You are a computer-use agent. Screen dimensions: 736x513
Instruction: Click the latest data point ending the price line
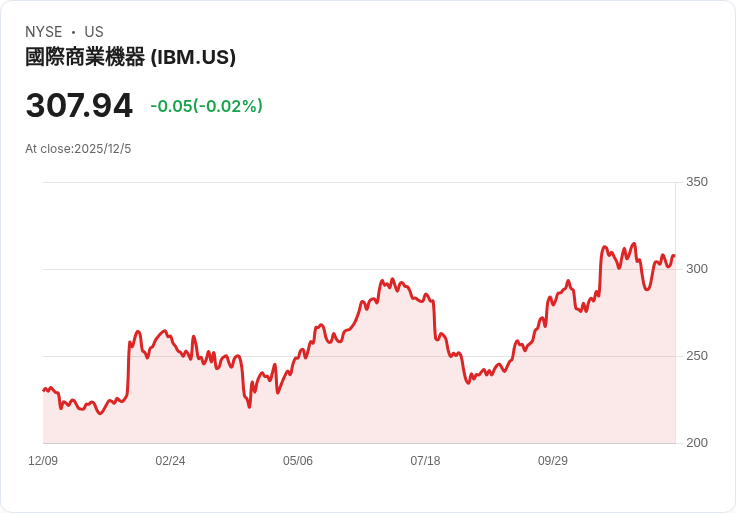(674, 256)
